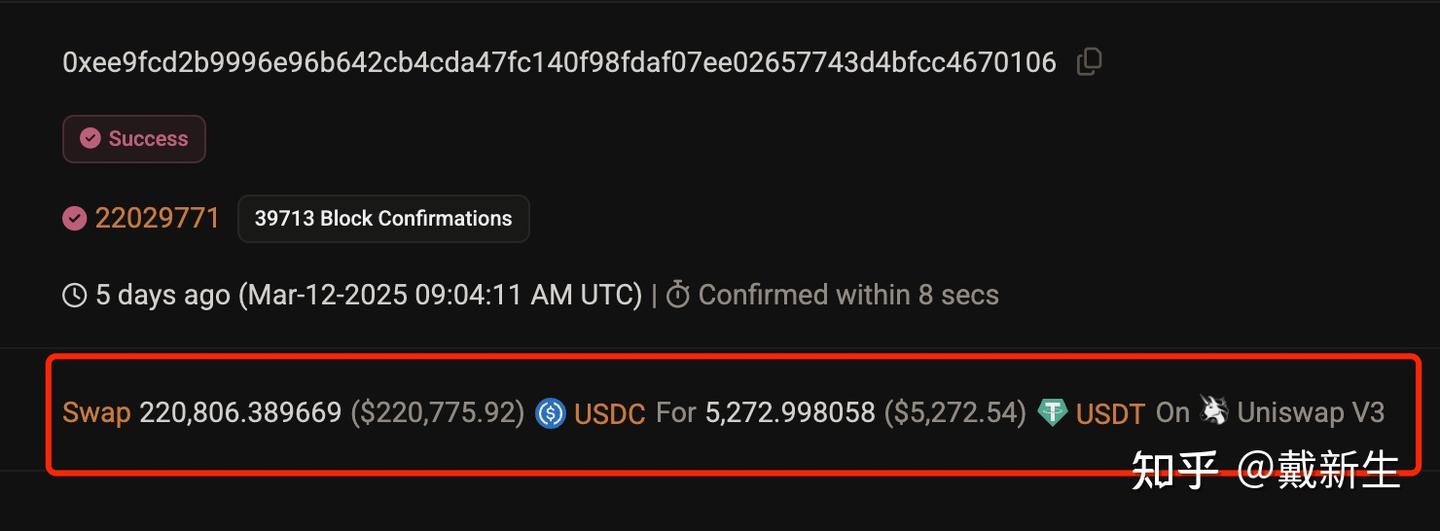Image resolution: width=1440 pixels, height=531 pixels.
Task: Click the checkmark icon beside block number
Action: (x=74, y=218)
